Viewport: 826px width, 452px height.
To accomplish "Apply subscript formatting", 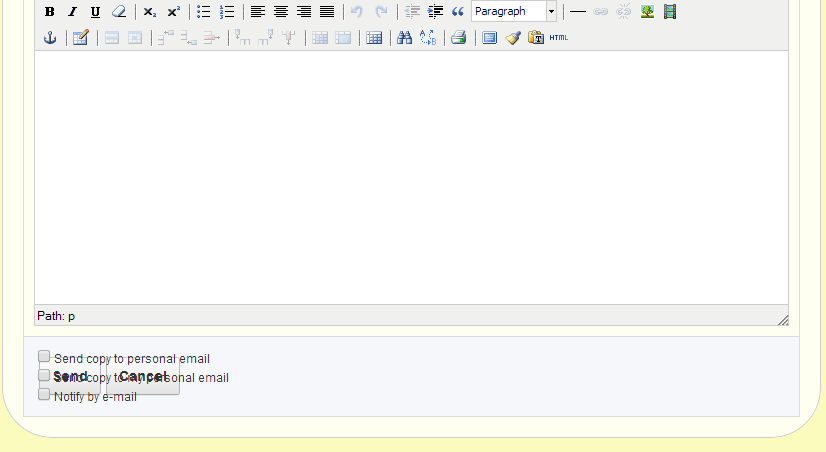I will tap(150, 12).
